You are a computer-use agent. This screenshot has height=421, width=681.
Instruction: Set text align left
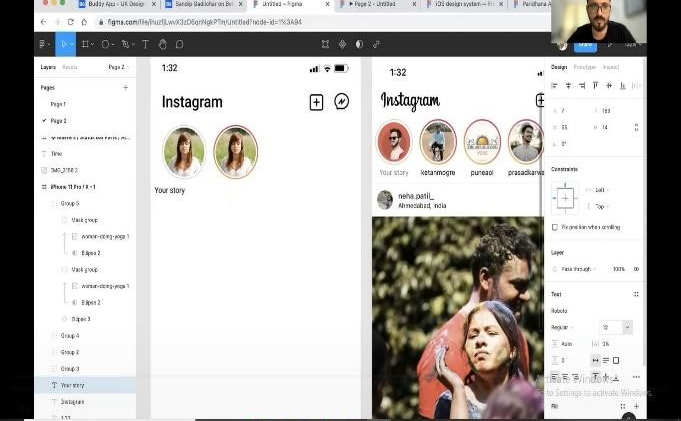coord(555,377)
